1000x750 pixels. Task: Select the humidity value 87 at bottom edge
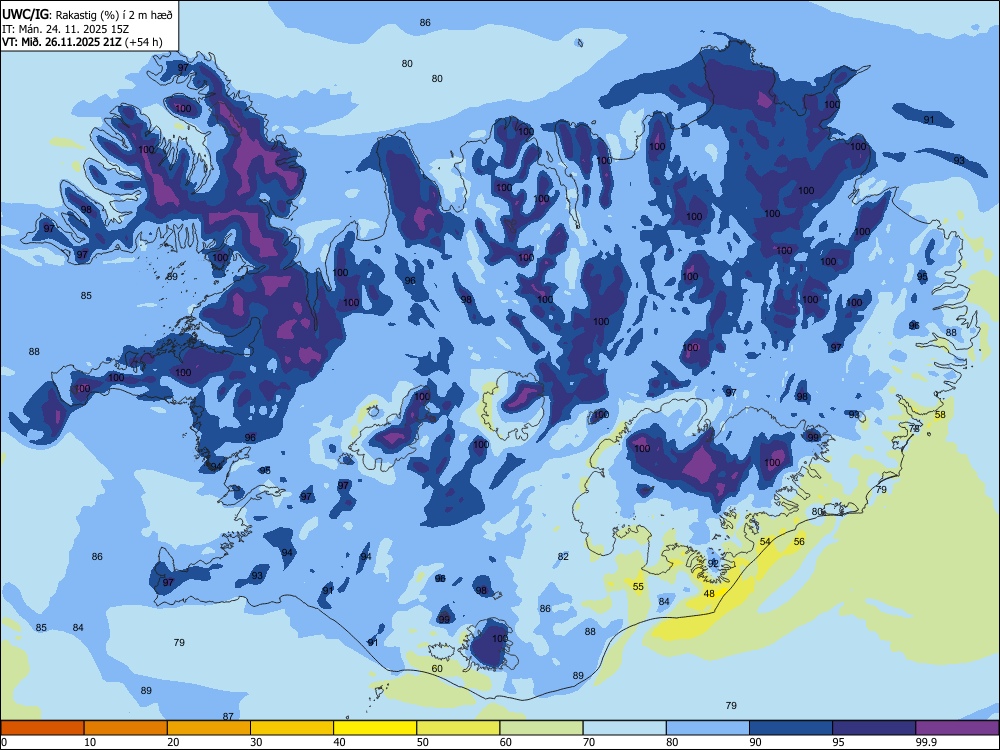pyautogui.click(x=228, y=717)
